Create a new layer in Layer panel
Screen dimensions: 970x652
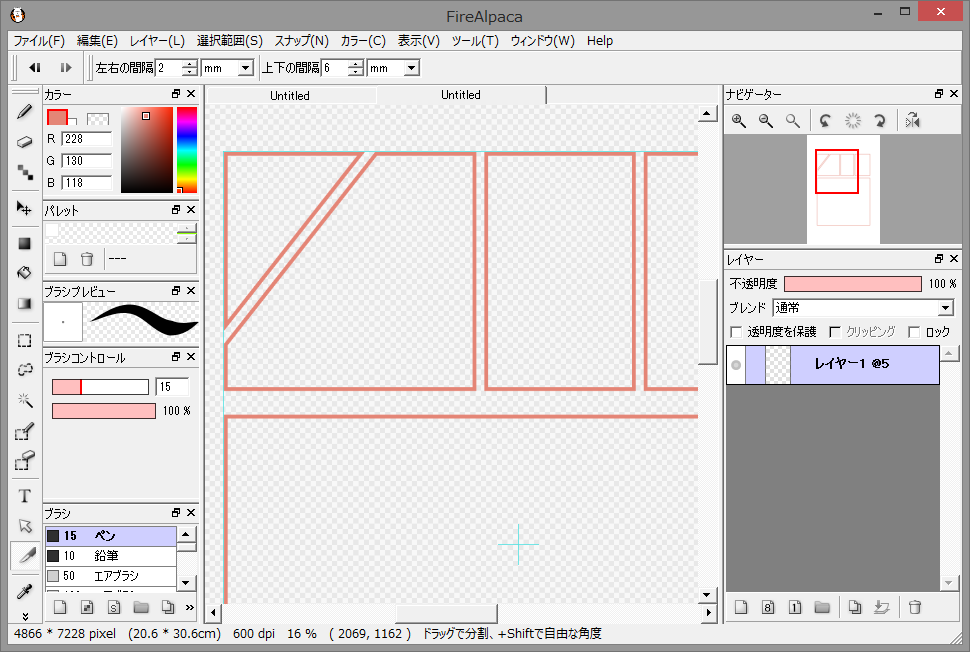[x=740, y=607]
